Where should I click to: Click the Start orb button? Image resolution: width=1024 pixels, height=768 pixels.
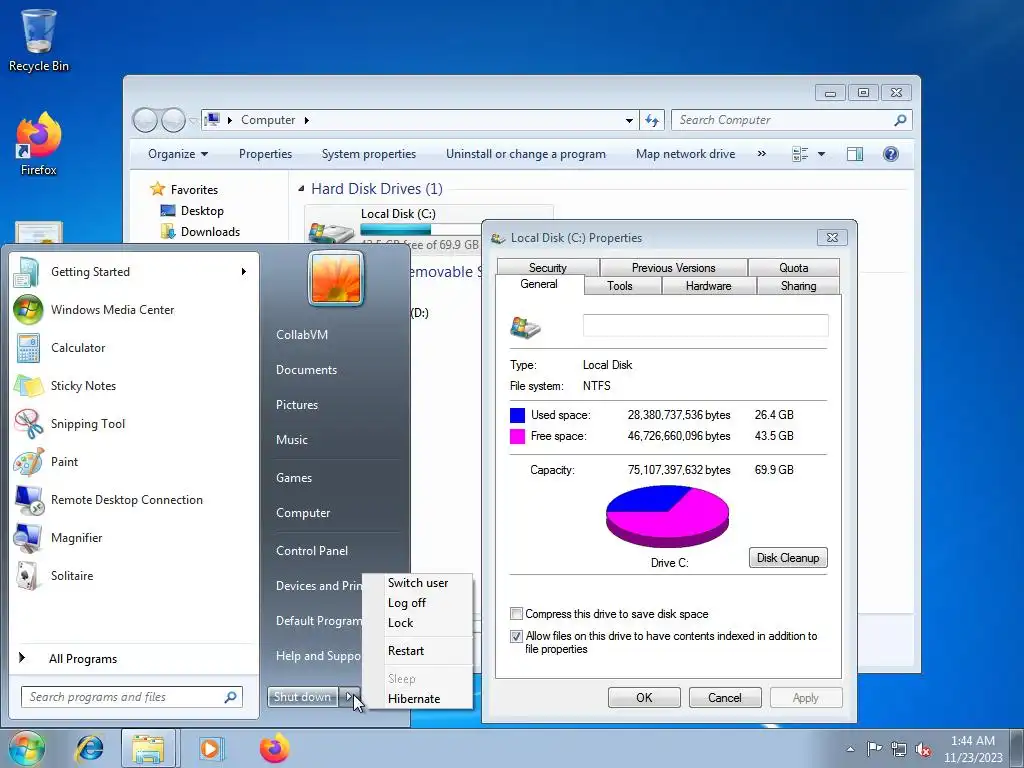[26, 748]
